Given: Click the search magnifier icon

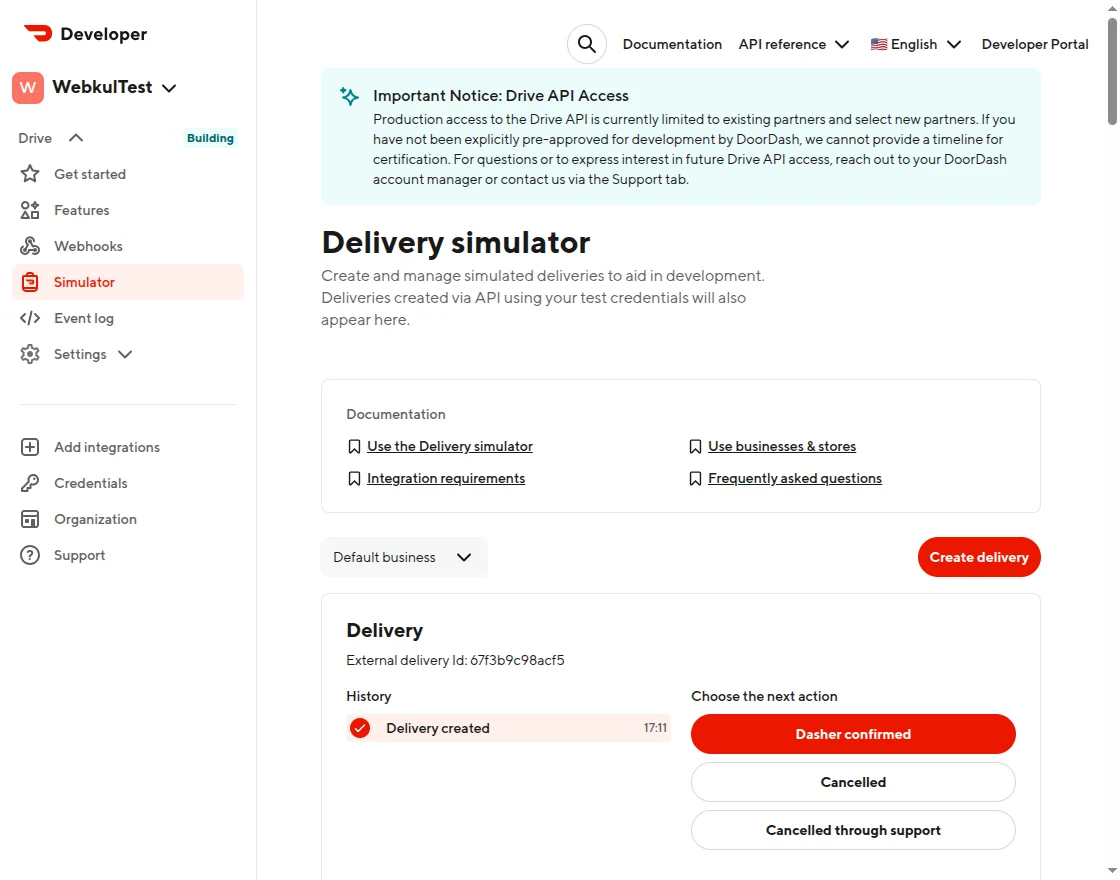Looking at the screenshot, I should [x=587, y=44].
